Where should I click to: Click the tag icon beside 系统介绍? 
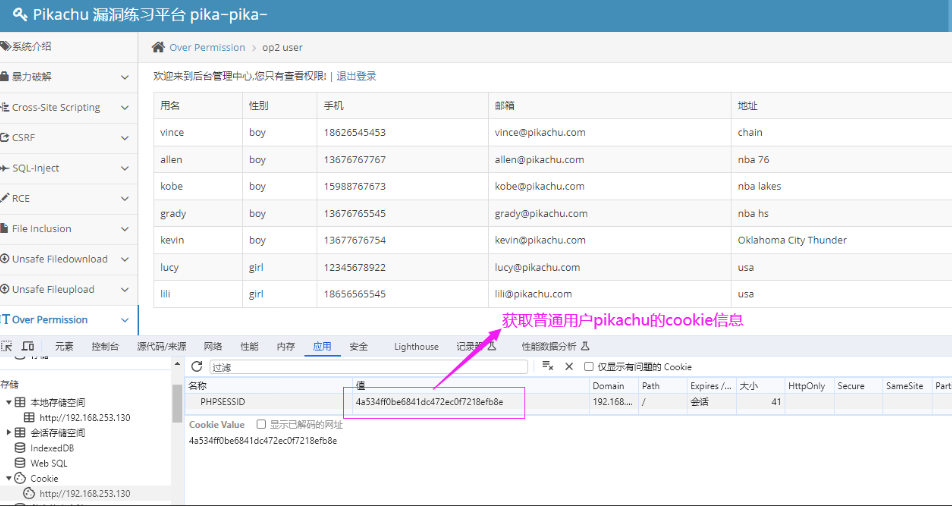(5, 46)
